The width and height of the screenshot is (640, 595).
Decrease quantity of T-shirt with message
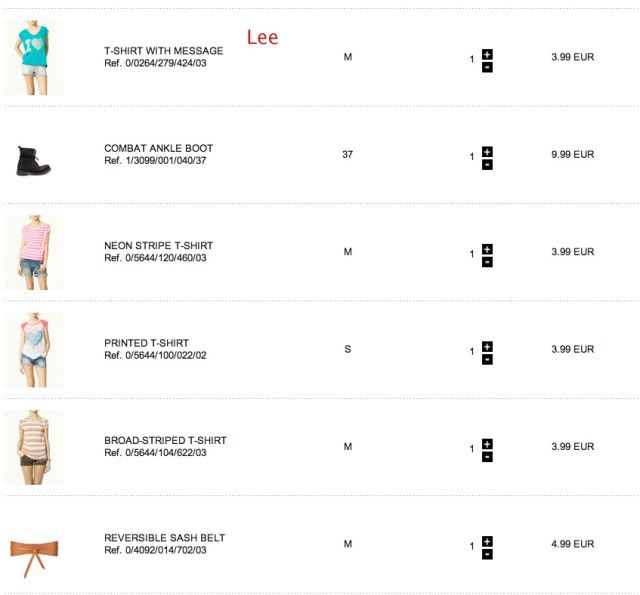pos(487,67)
